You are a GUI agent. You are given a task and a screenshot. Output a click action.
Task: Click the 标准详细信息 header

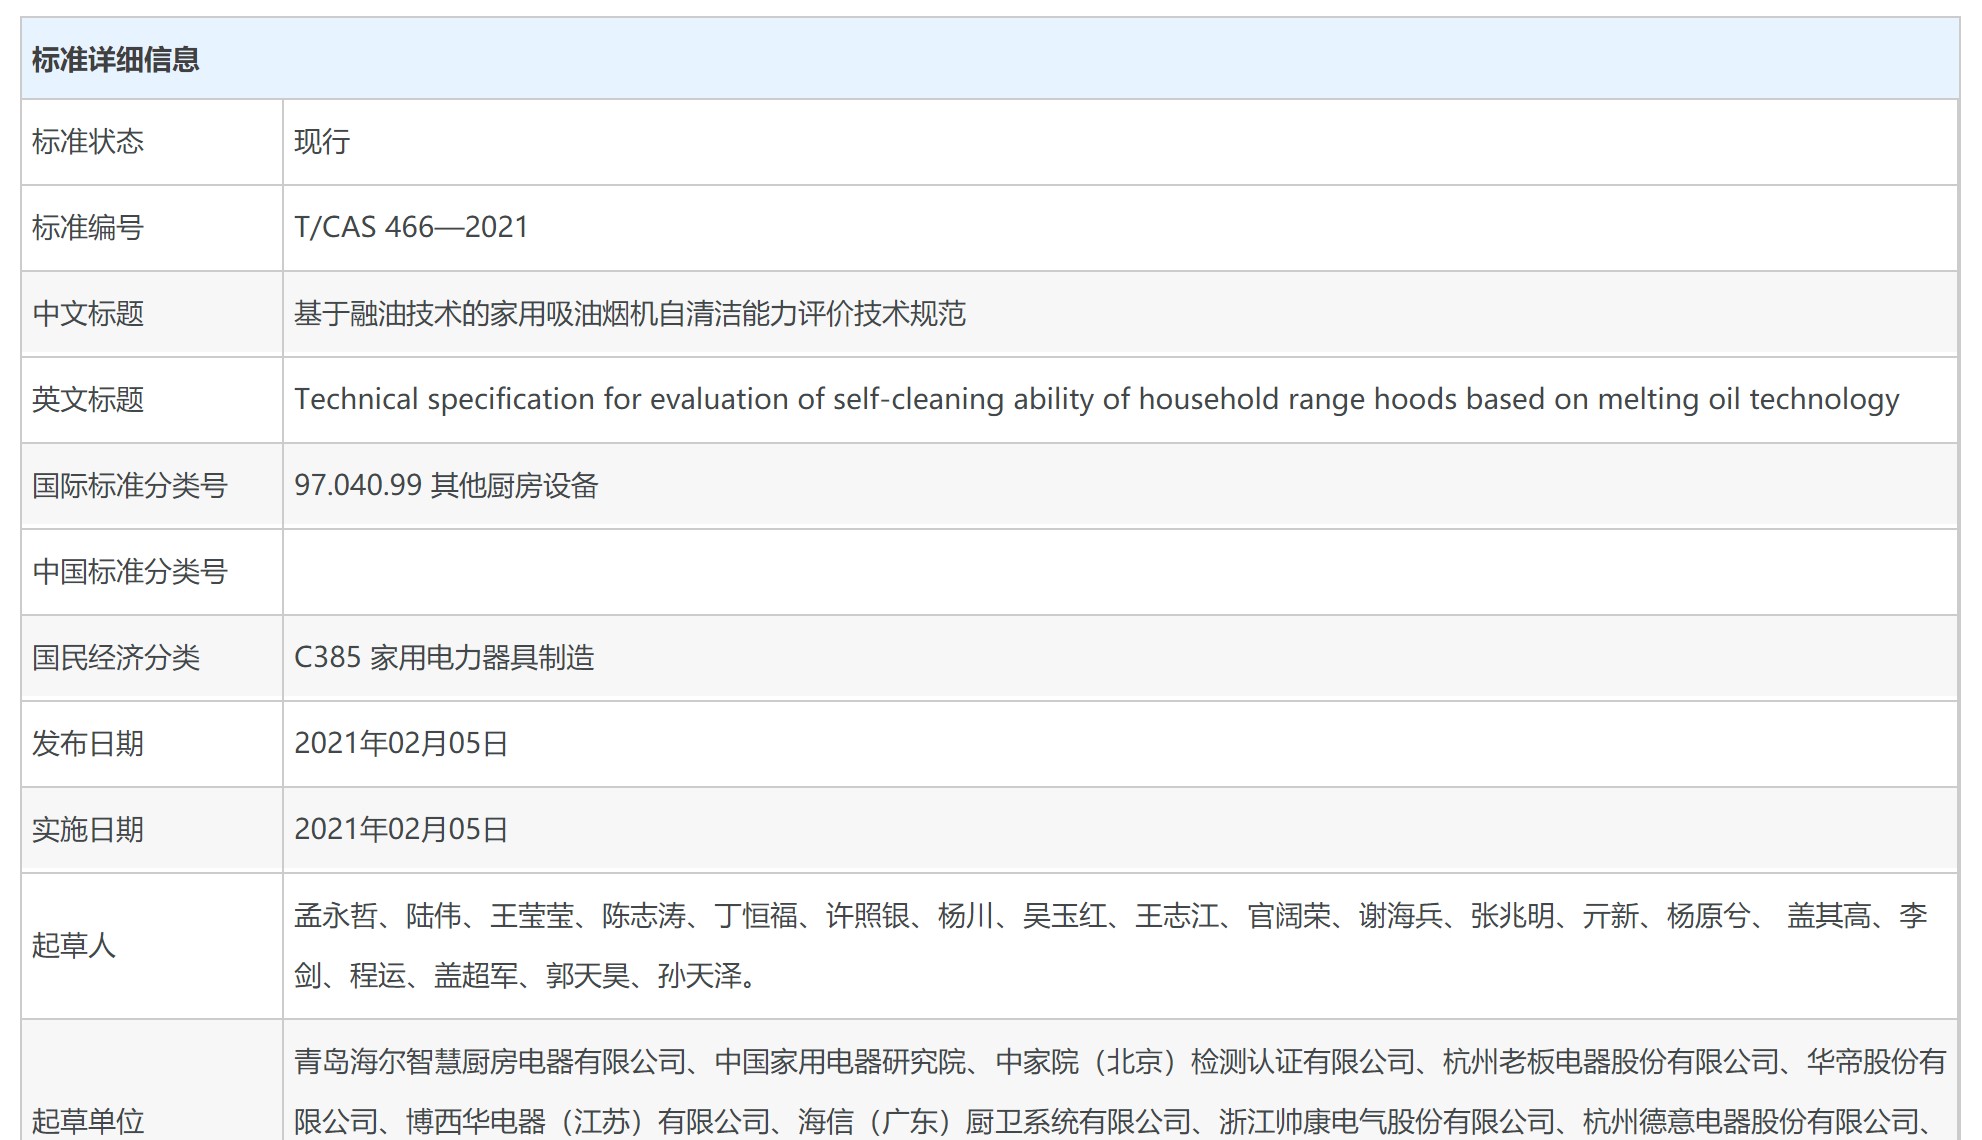(x=116, y=60)
